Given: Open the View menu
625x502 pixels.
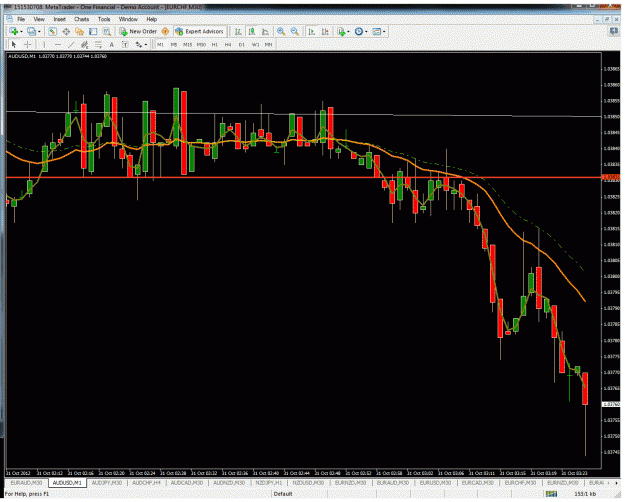Looking at the screenshot, I should click(x=39, y=19).
